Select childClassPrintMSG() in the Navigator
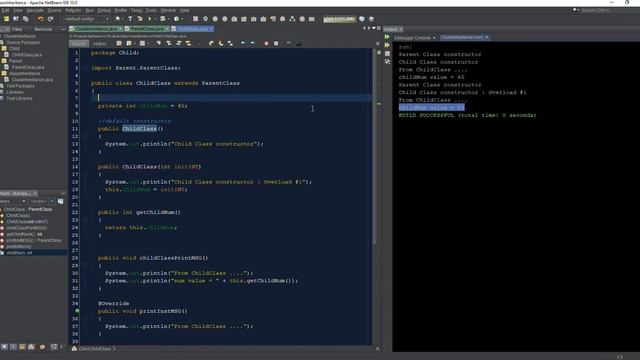640x360 pixels. 27,228
